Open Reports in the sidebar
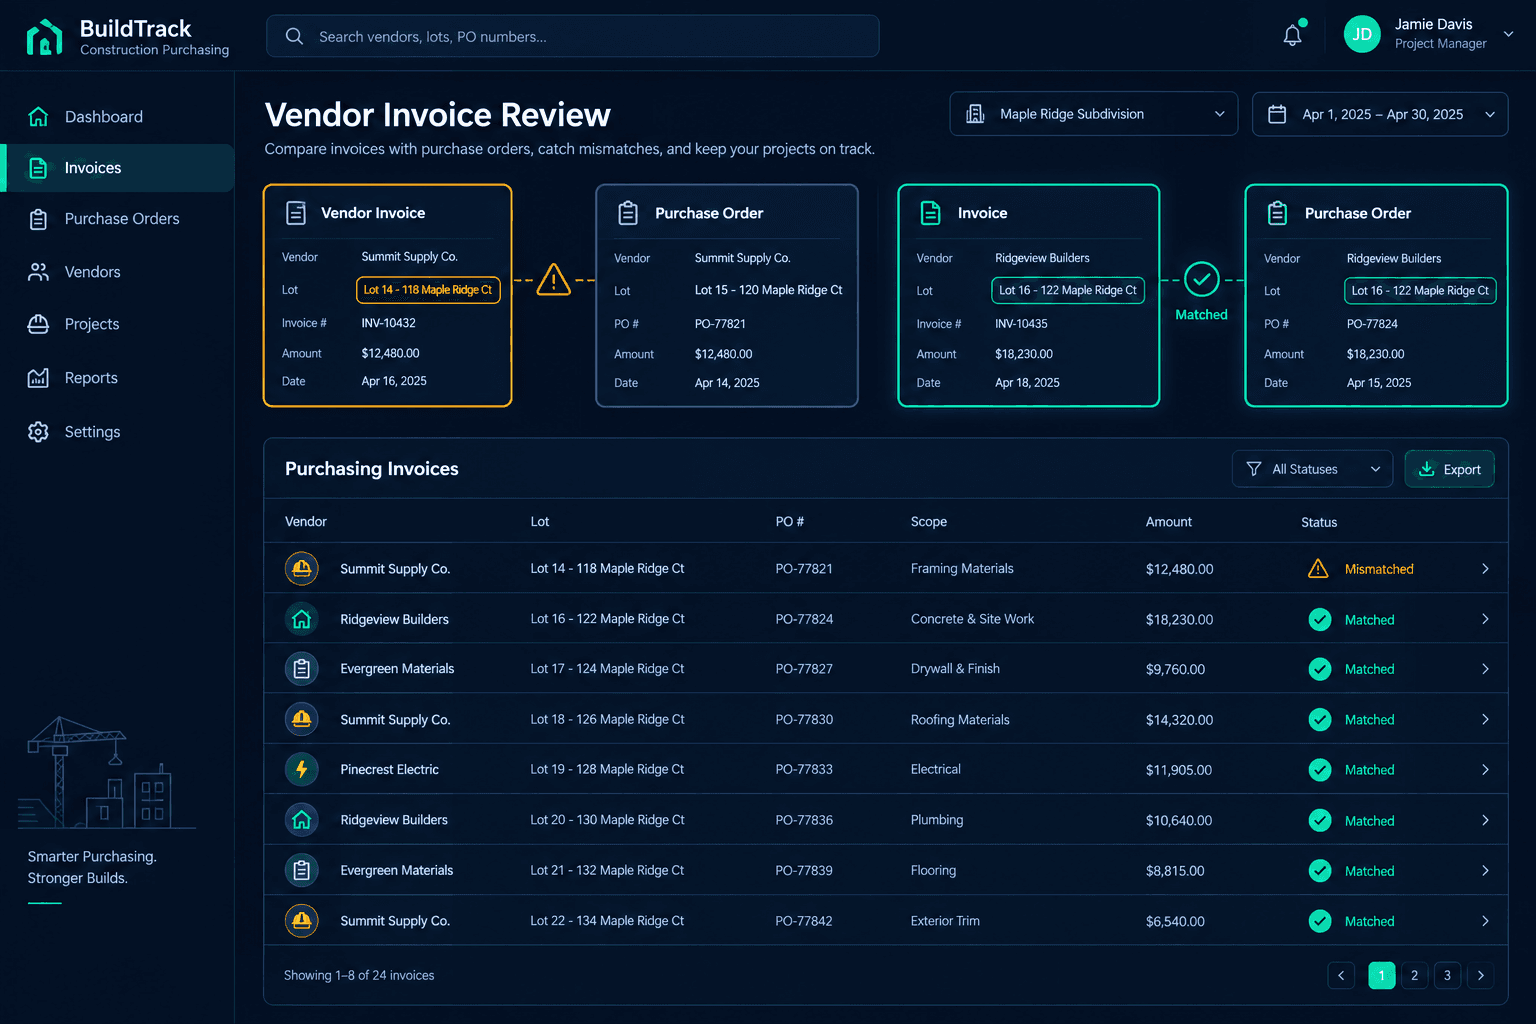 [x=118, y=378]
